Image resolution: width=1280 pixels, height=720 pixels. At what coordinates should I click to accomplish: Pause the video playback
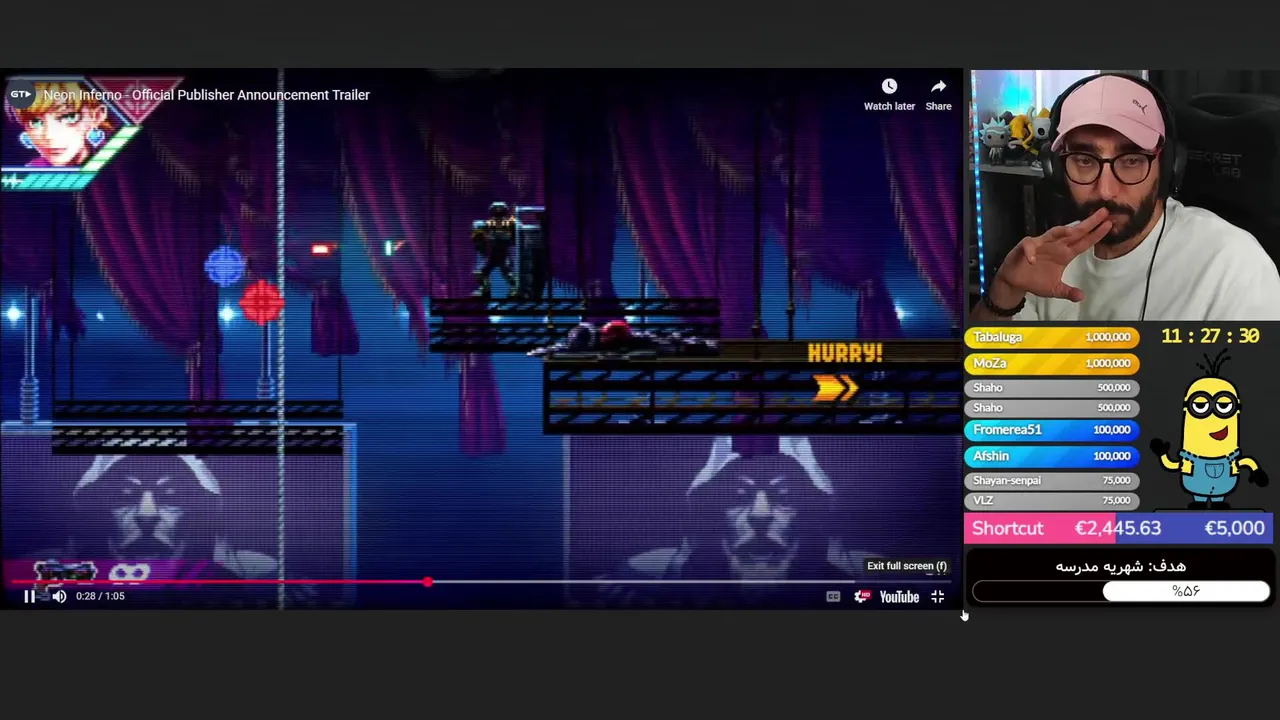click(x=30, y=597)
